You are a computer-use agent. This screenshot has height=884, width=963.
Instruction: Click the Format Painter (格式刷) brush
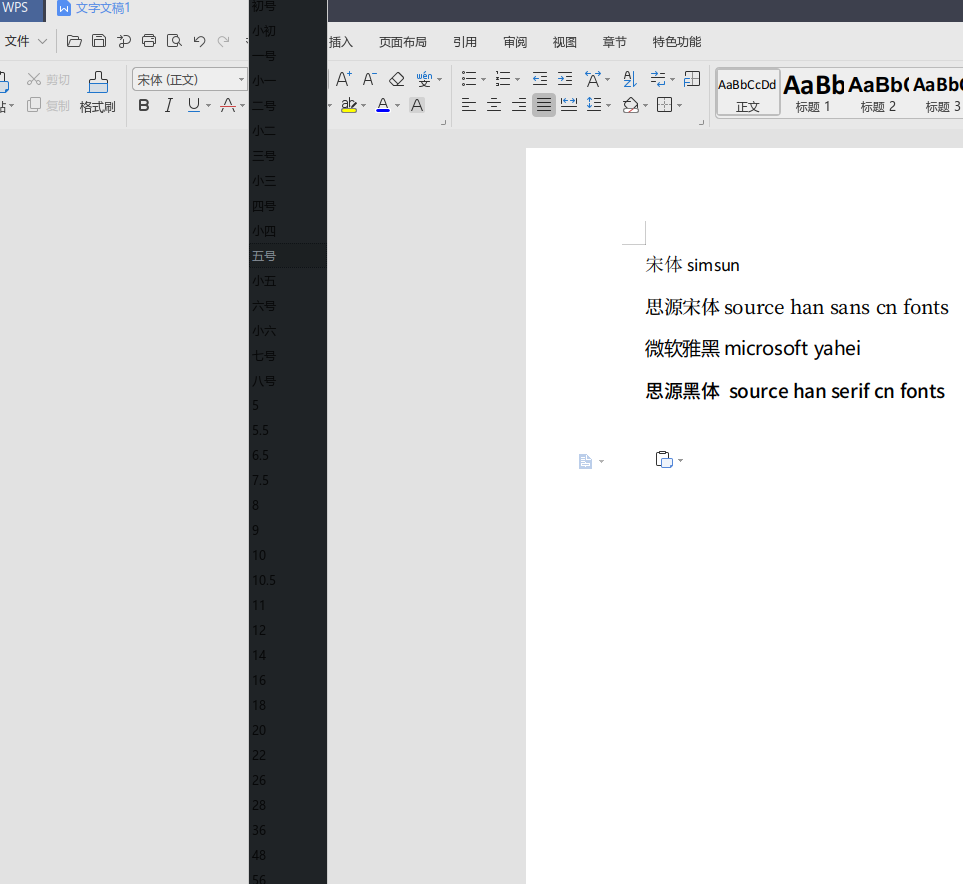click(98, 92)
